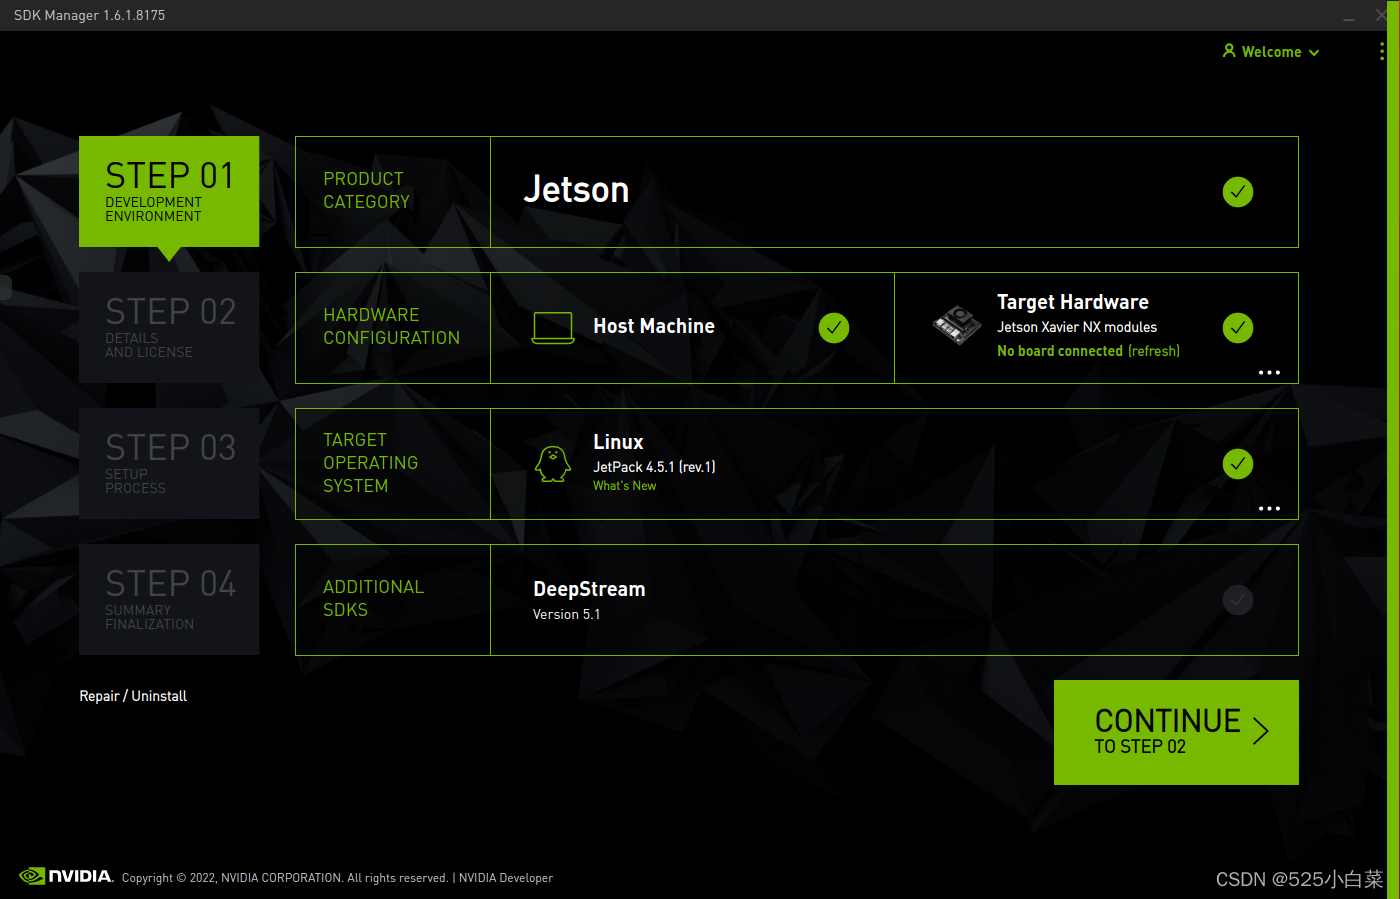This screenshot has height=899, width=1400.
Task: Click the Repair / Uninstall link
Action: point(133,696)
